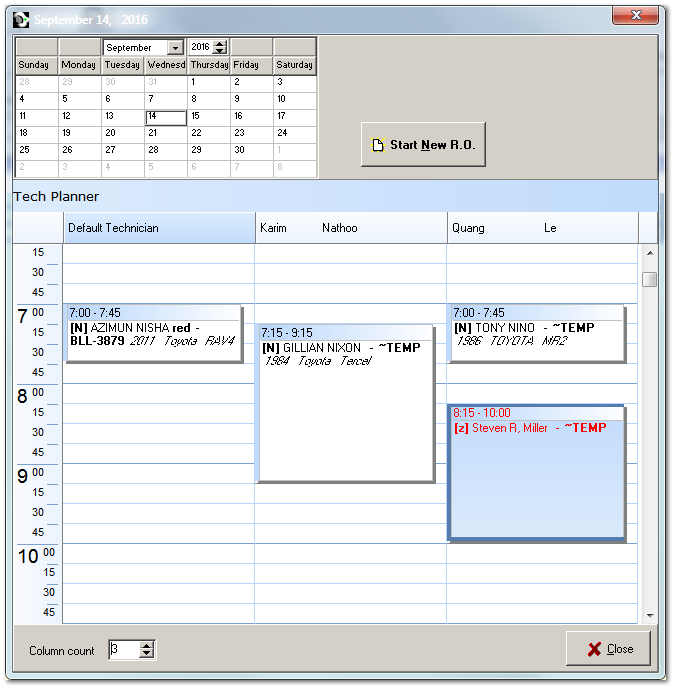The height and width of the screenshot is (689, 675).
Task: Select September 28 in the calendar
Action: [166, 151]
